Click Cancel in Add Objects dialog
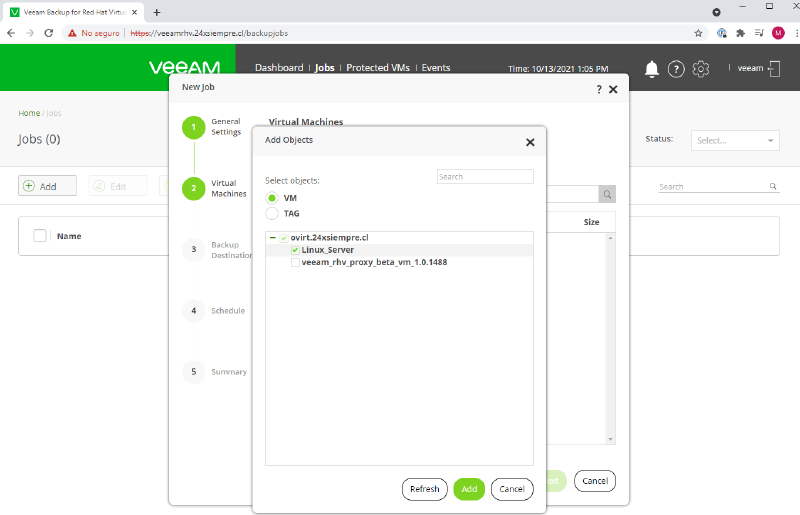This screenshot has width=800, height=515. coord(512,489)
